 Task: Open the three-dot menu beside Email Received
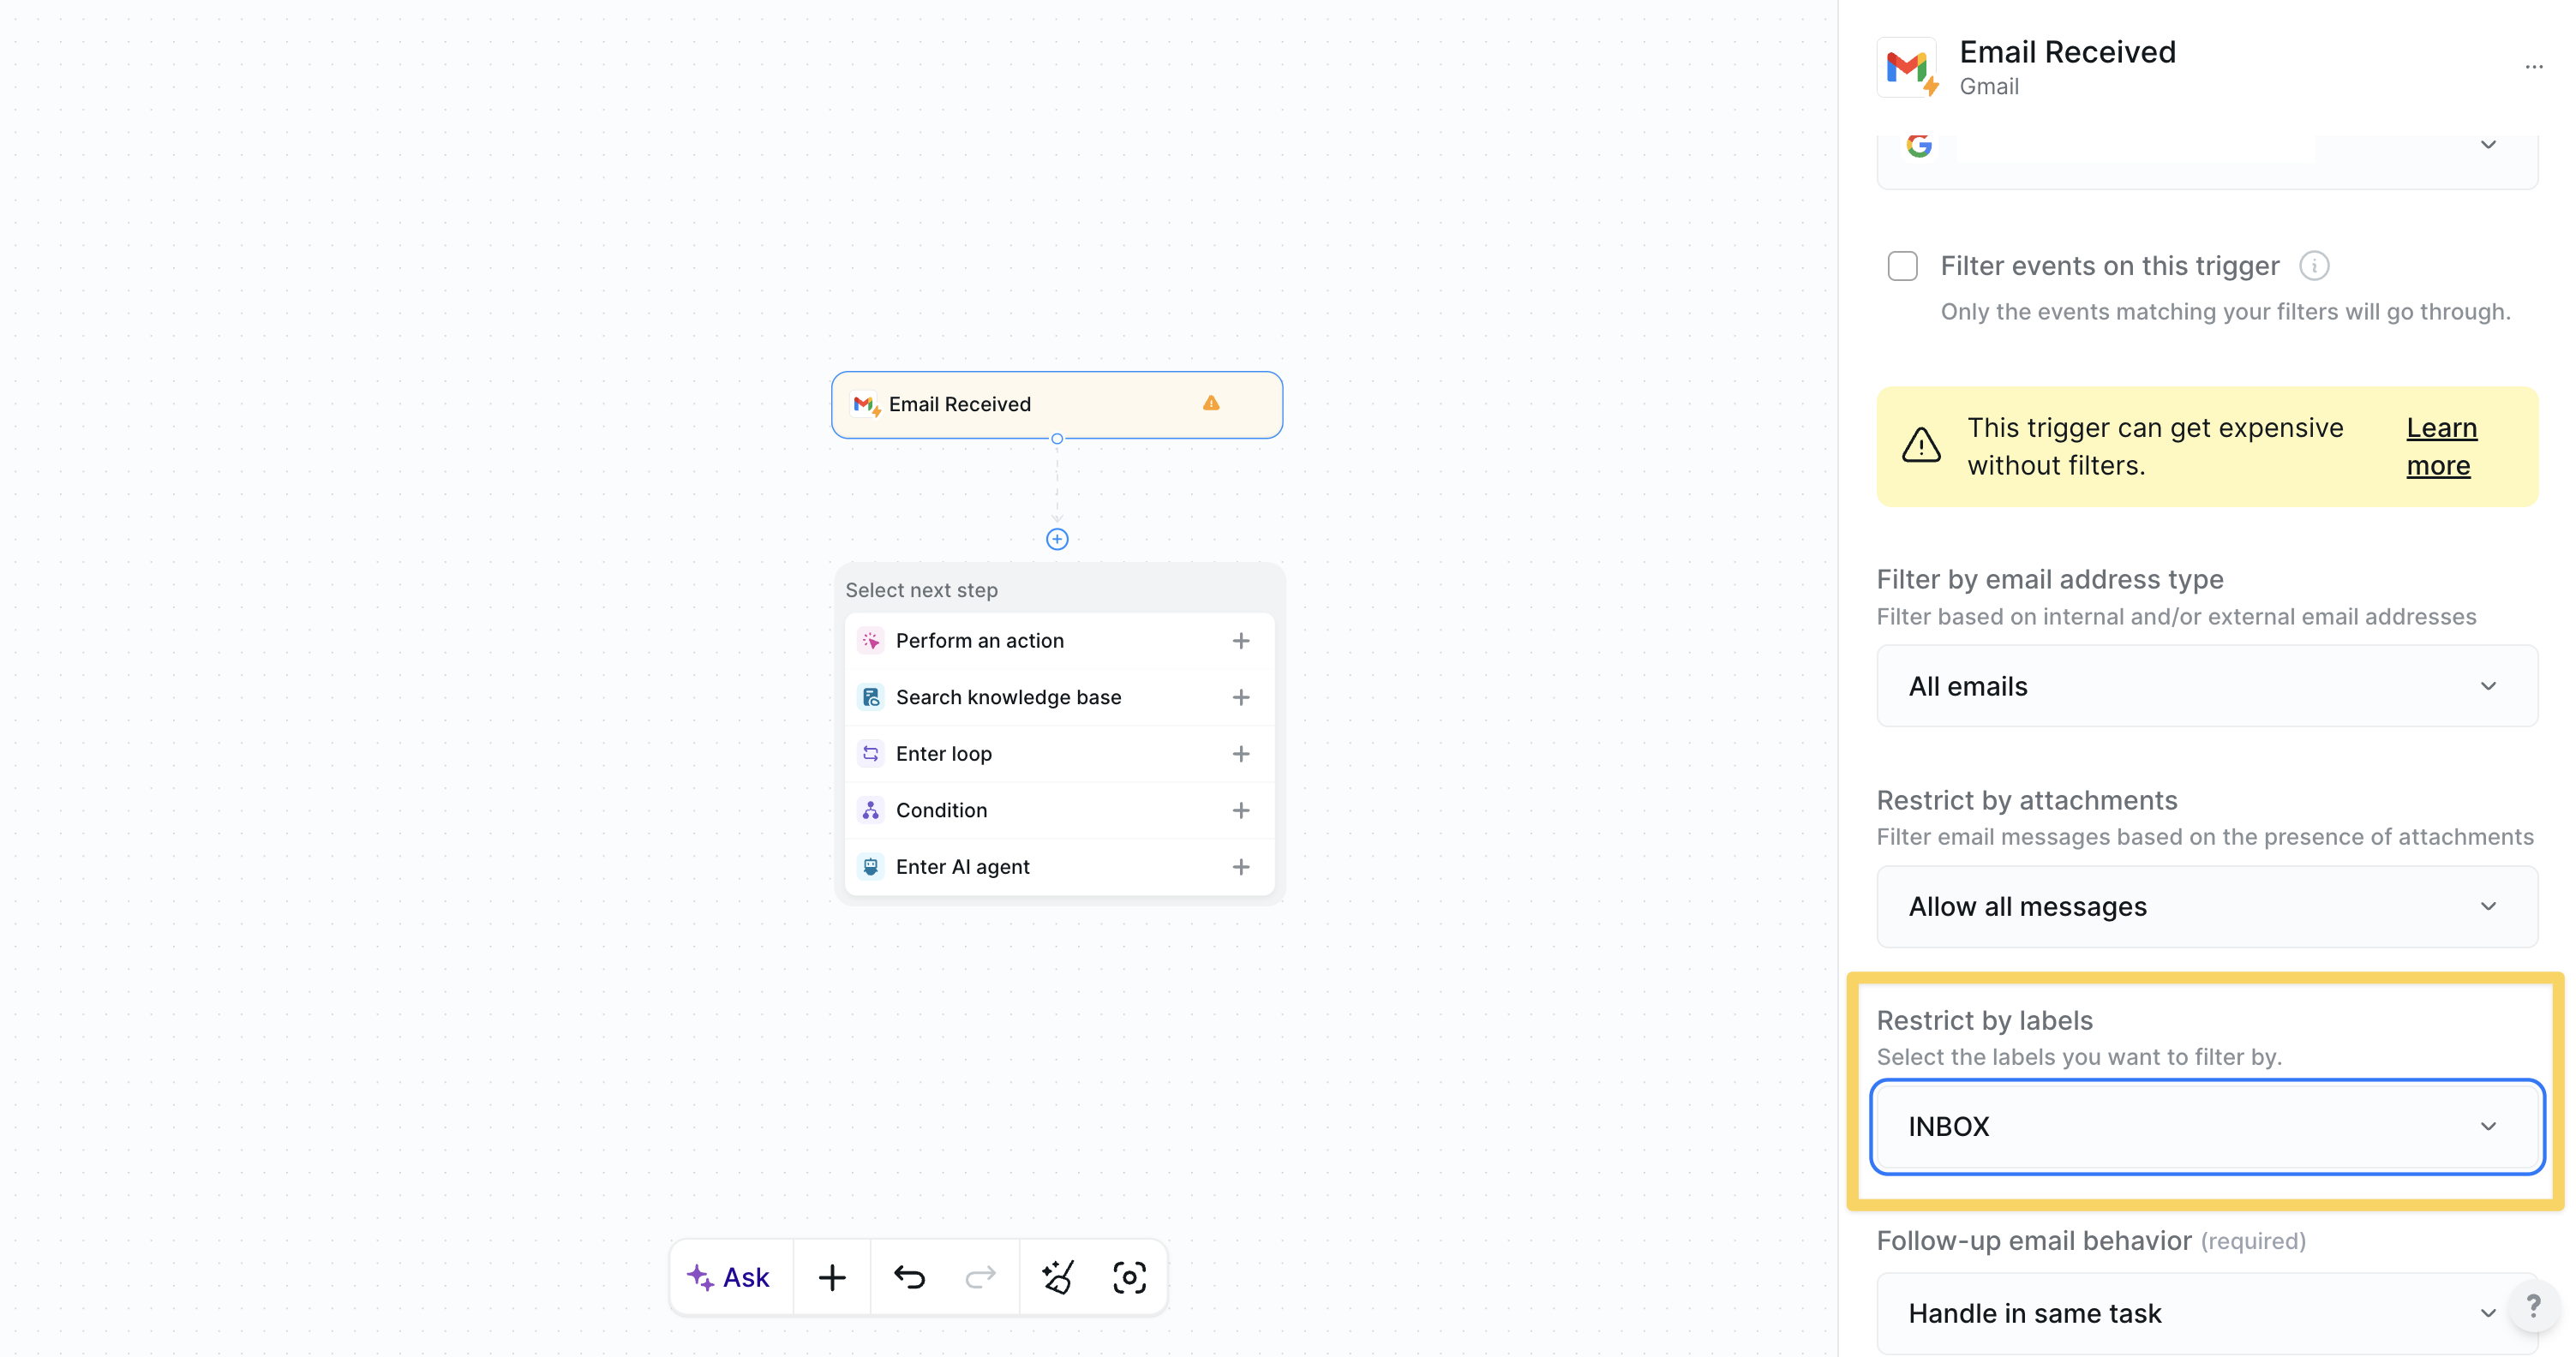(x=2536, y=66)
